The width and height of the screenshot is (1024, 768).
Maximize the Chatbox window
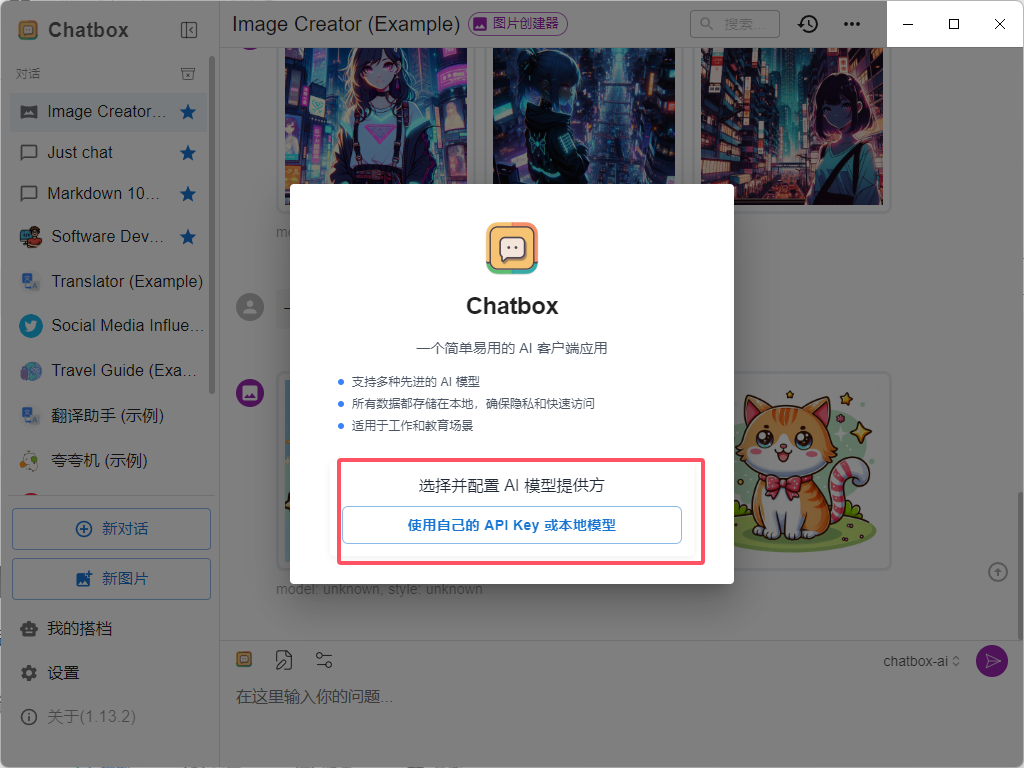click(x=954, y=24)
